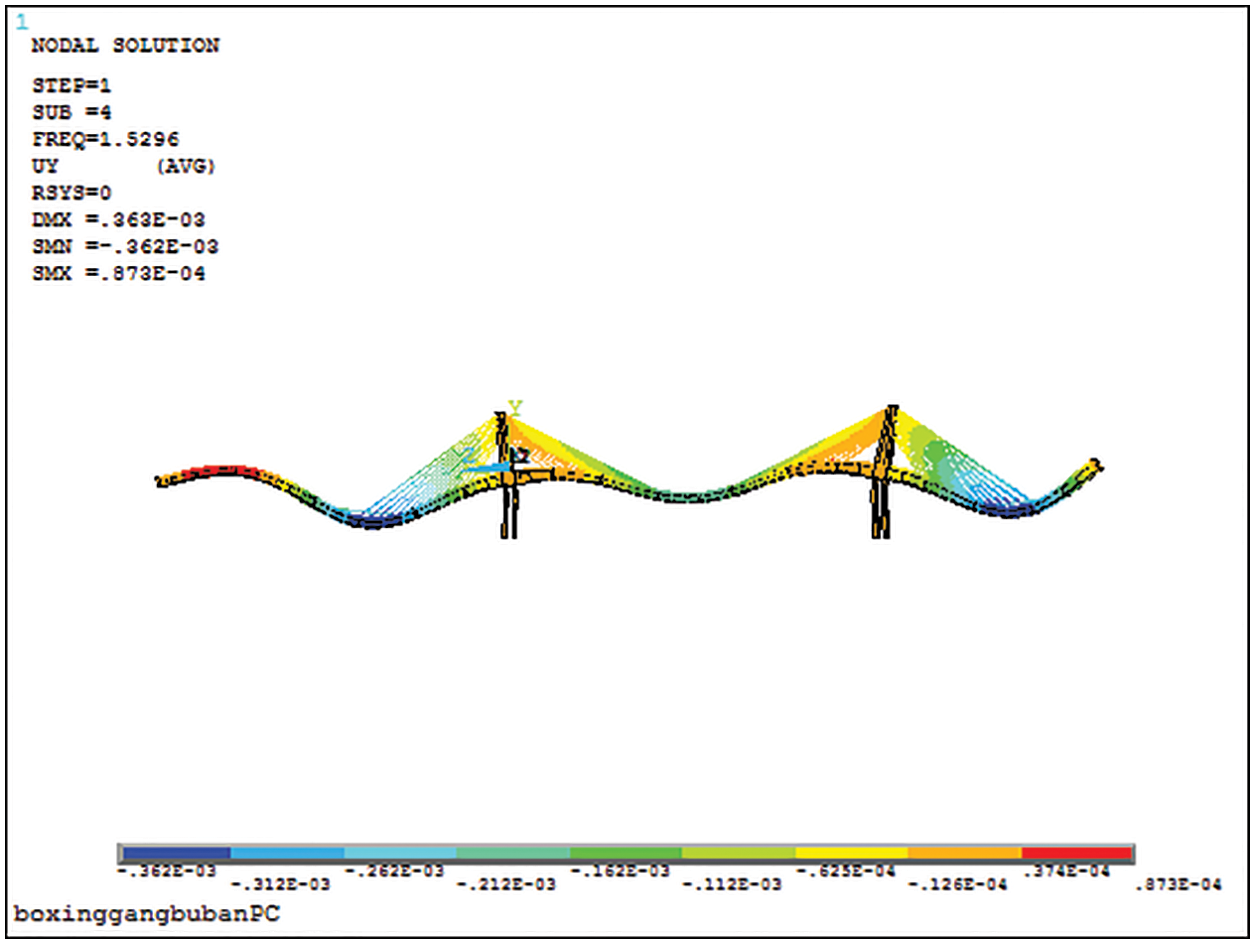Select the DMX =.363E-03 line

(x=118, y=219)
